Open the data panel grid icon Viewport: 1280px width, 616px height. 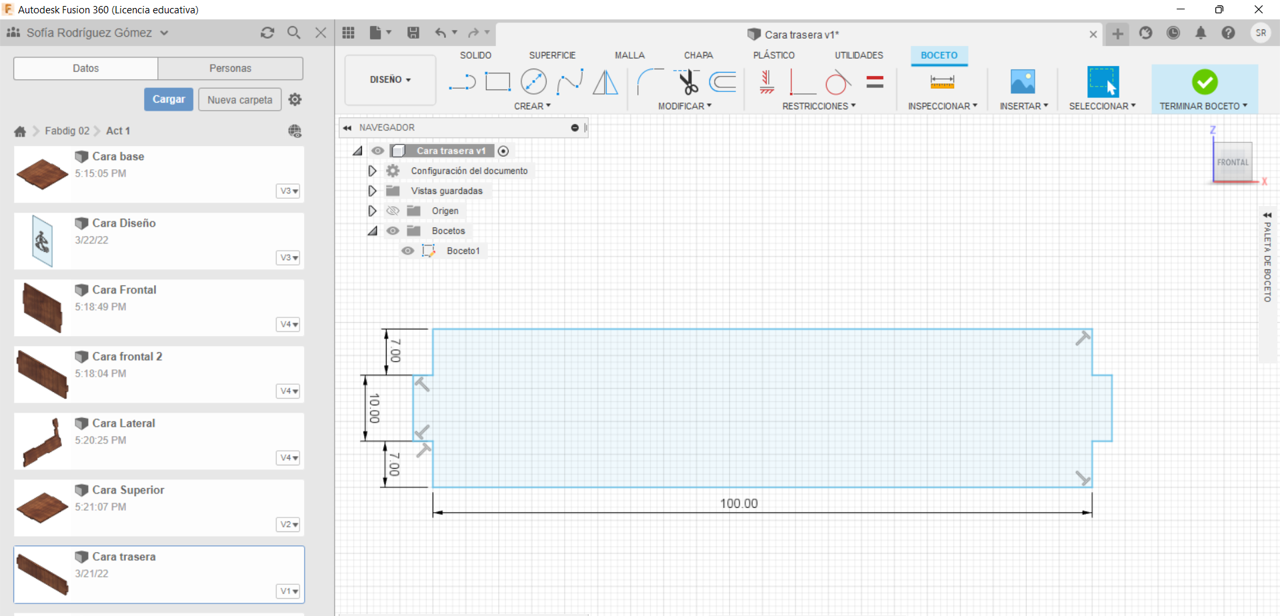pos(348,33)
